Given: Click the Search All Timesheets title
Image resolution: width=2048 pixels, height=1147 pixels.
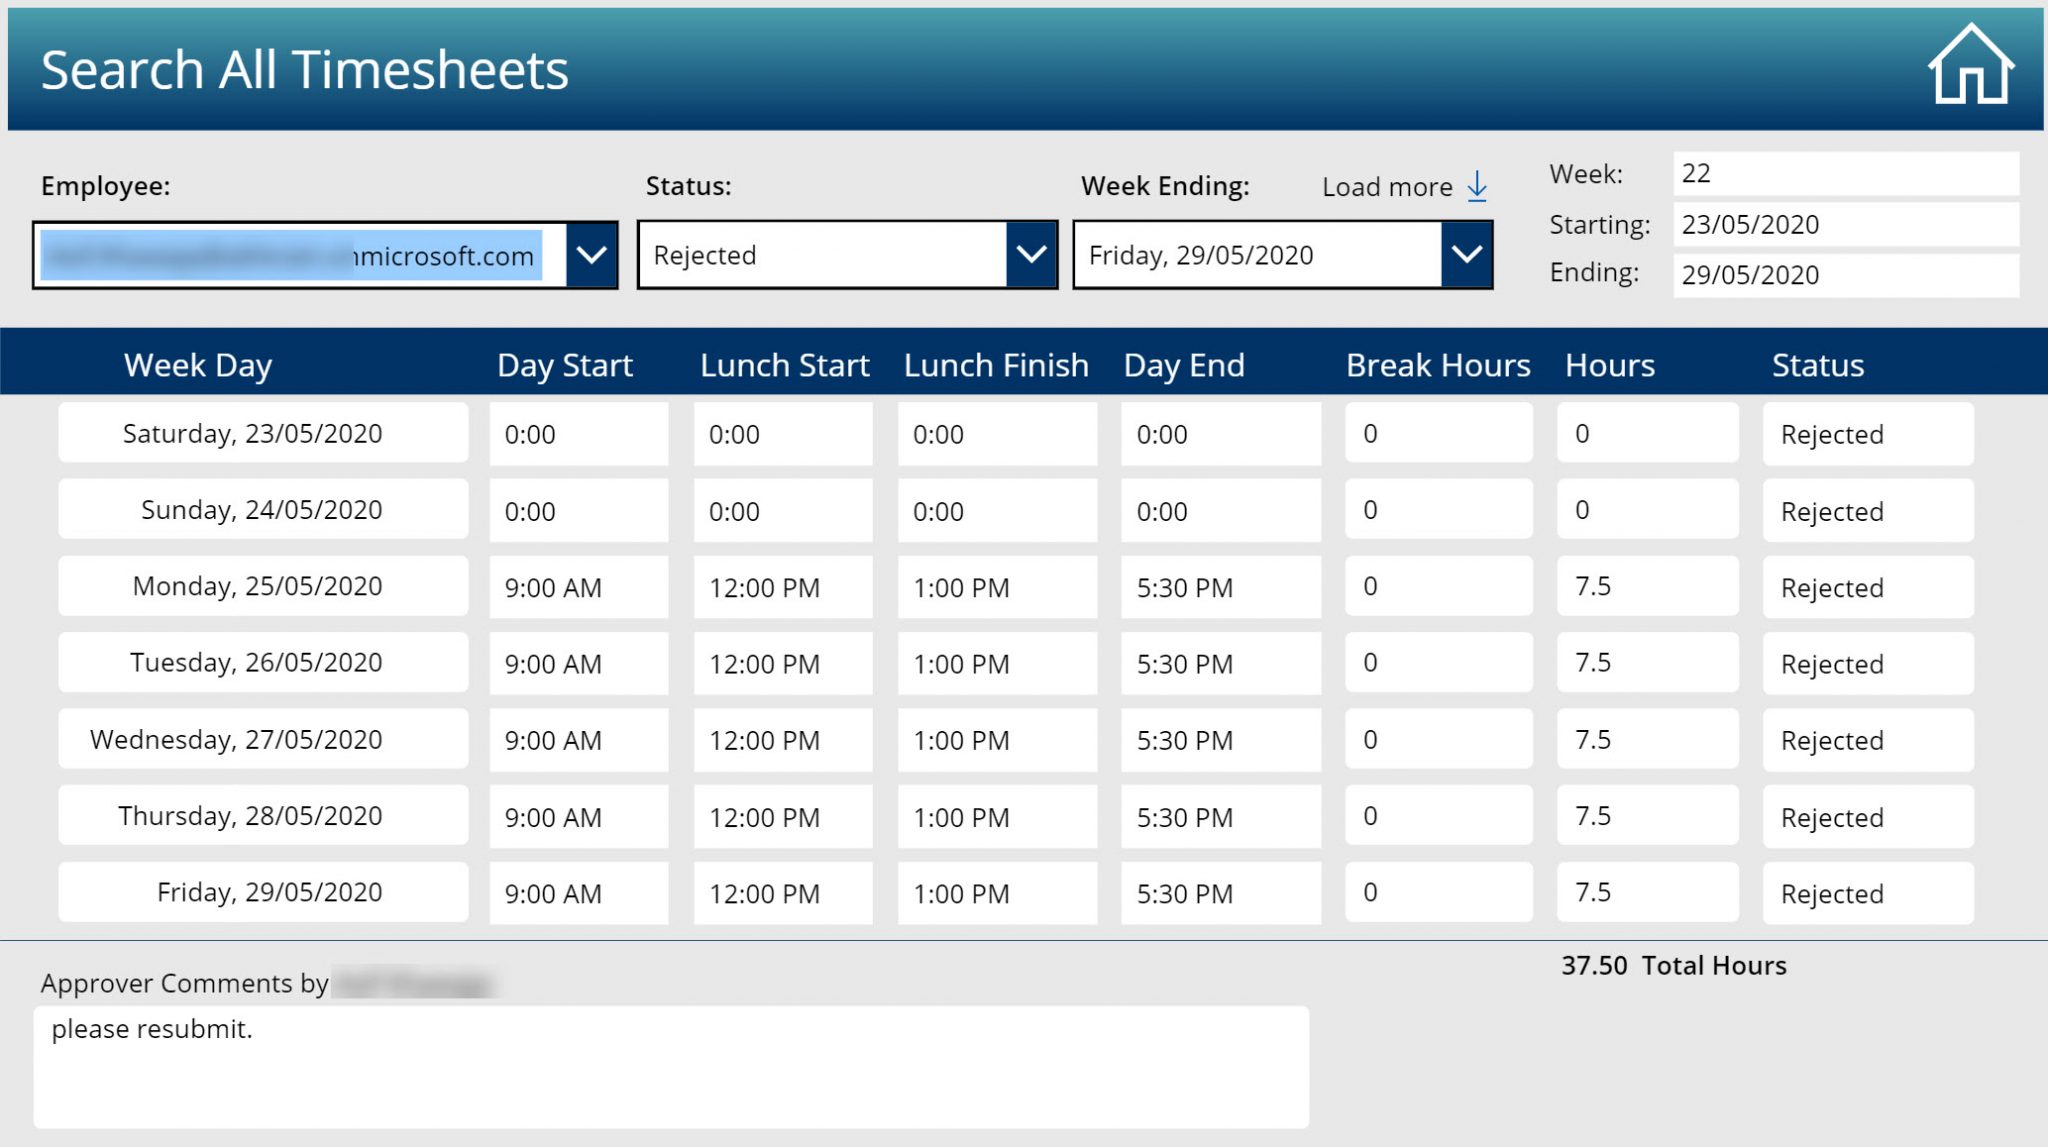Looking at the screenshot, I should click(305, 69).
